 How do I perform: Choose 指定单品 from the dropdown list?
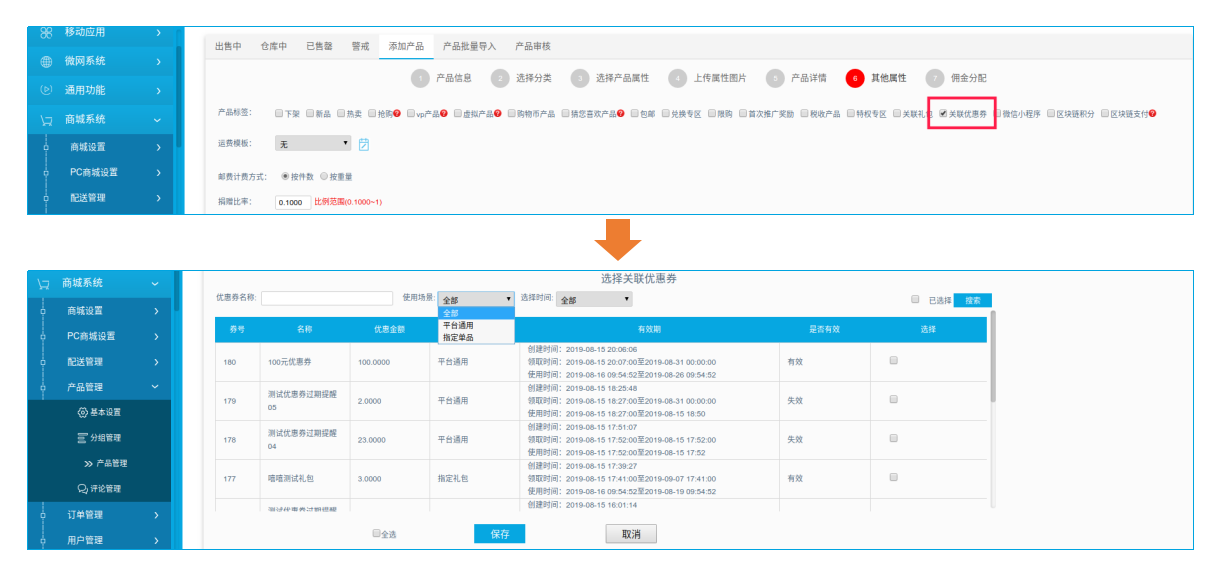(476, 337)
